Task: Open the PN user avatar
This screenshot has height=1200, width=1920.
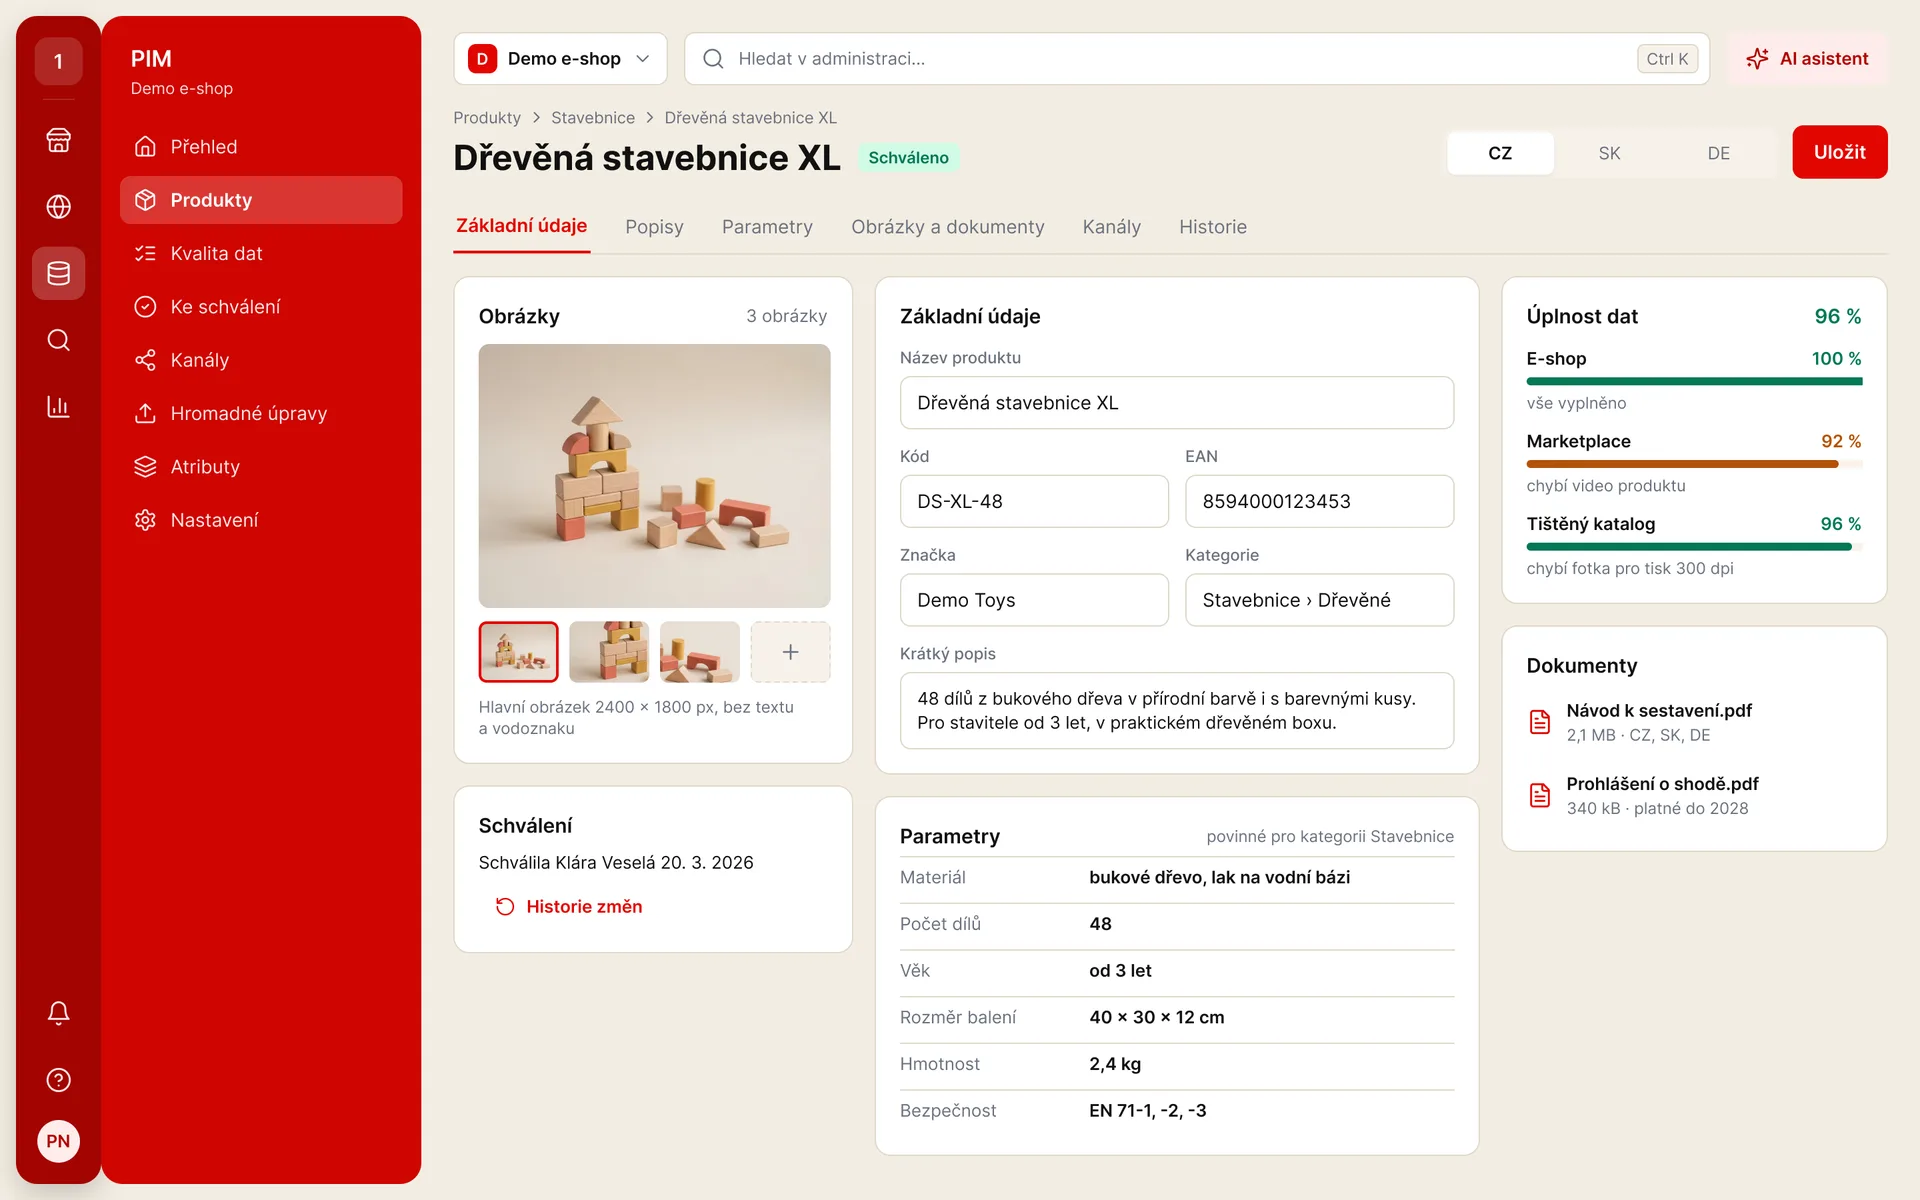Action: click(x=58, y=1141)
